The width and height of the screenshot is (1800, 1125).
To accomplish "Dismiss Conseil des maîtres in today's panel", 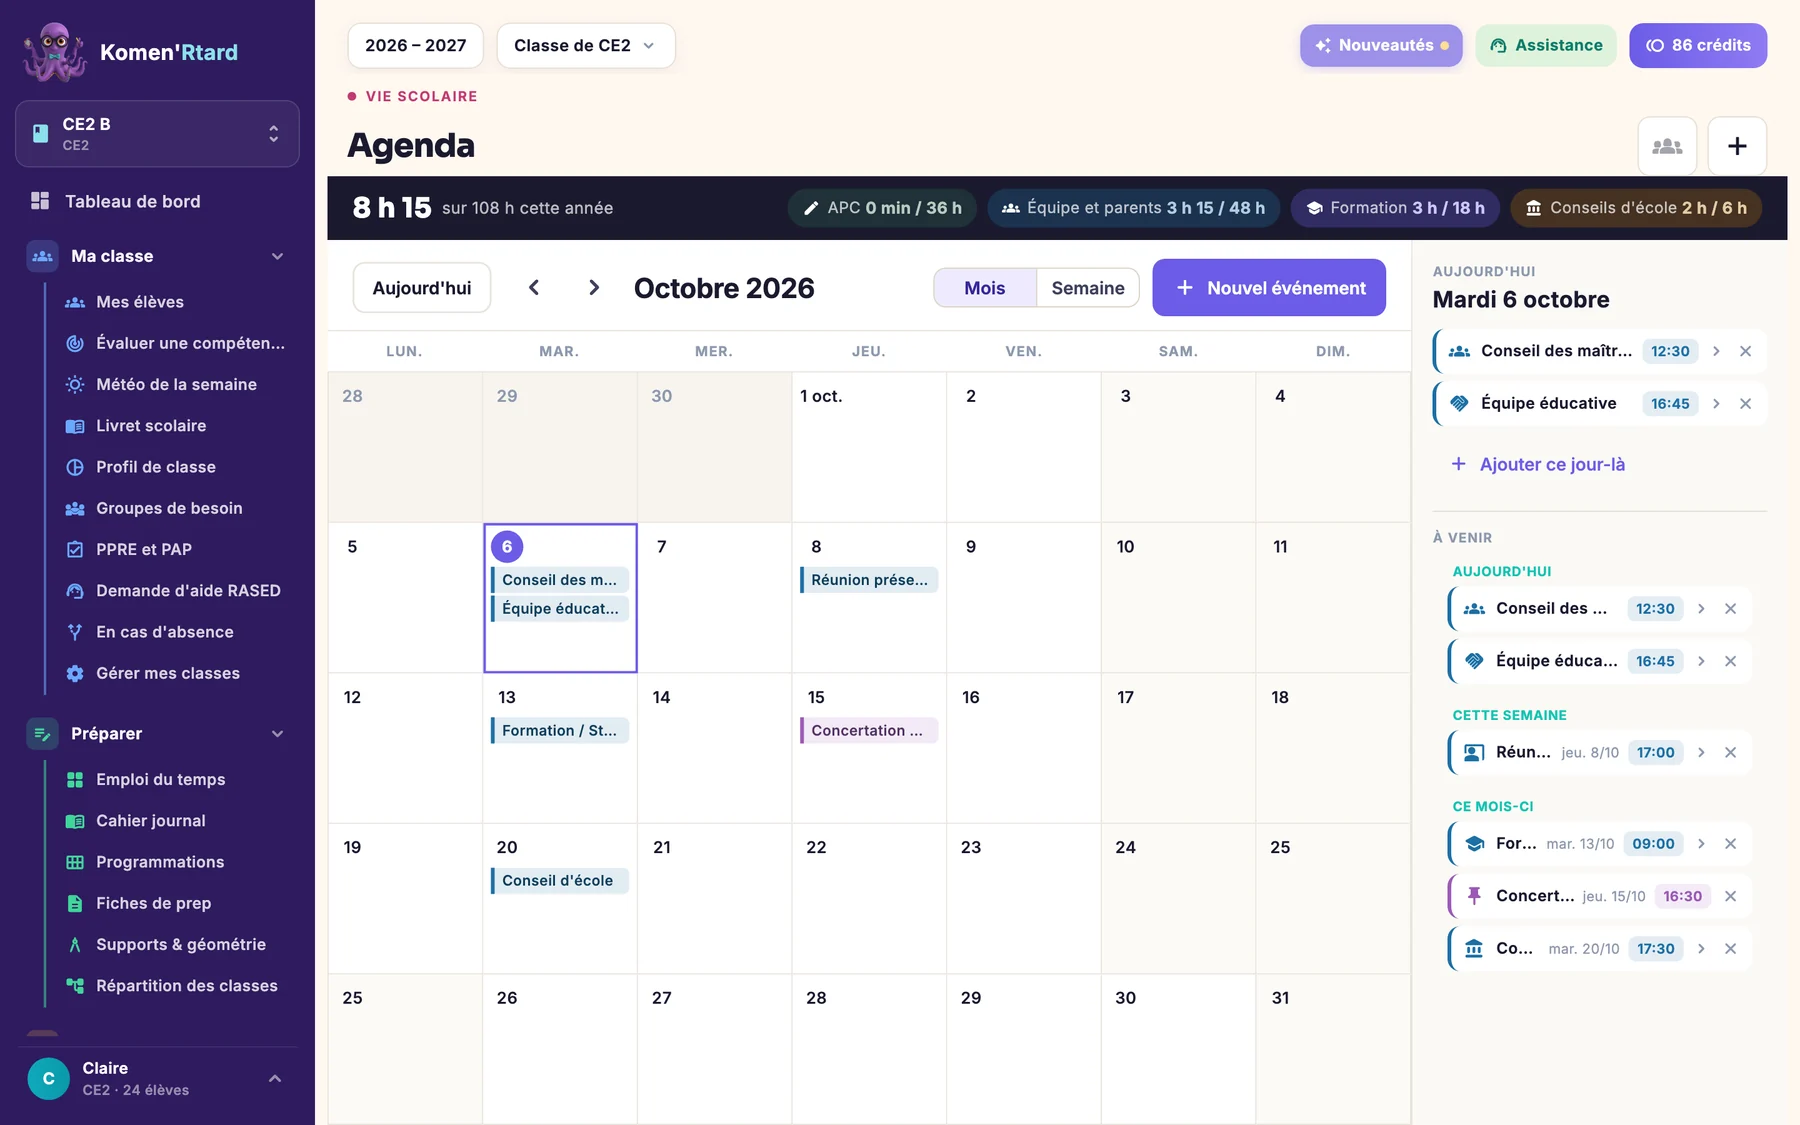I will pyautogui.click(x=1745, y=351).
